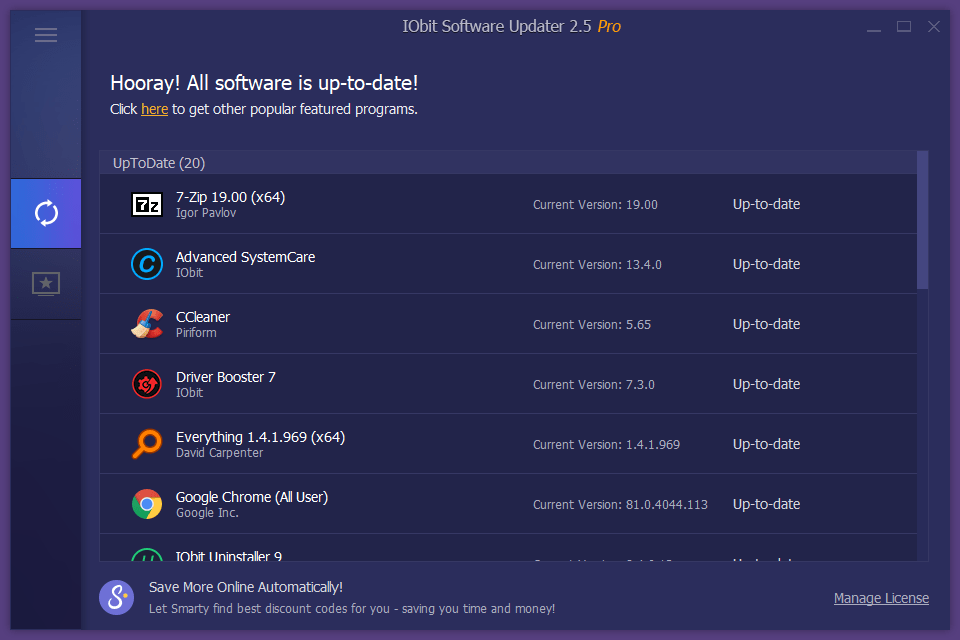
Task: Open the Manage License link
Action: [x=881, y=597]
